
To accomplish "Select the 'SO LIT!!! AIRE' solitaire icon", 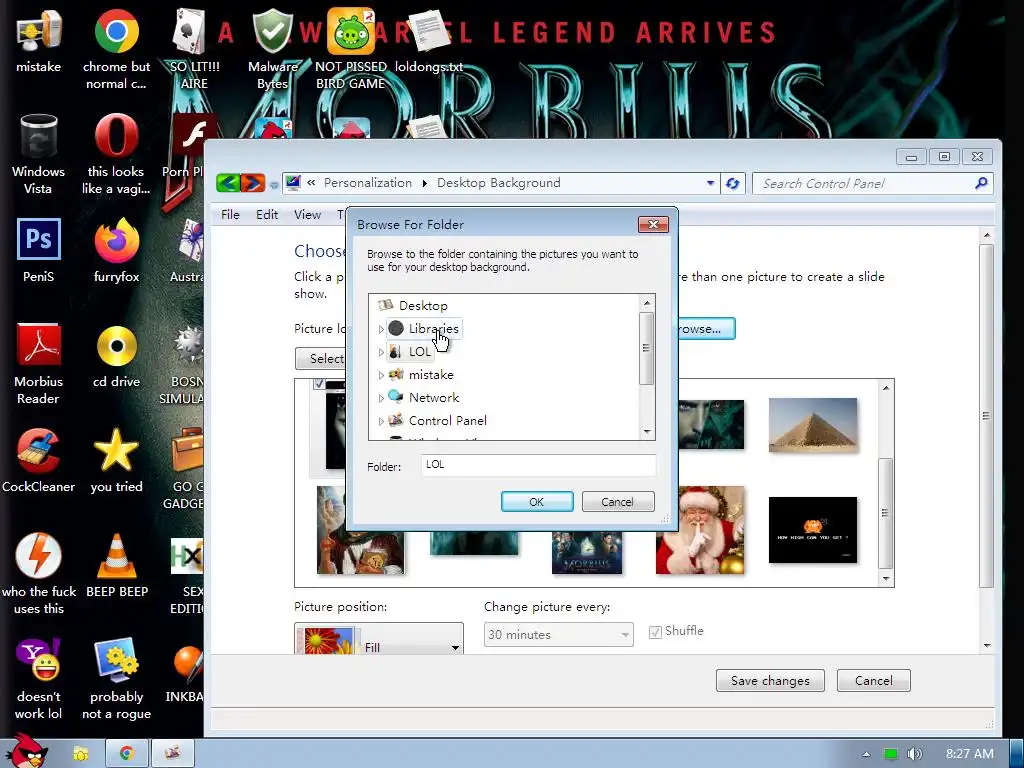I will (194, 49).
